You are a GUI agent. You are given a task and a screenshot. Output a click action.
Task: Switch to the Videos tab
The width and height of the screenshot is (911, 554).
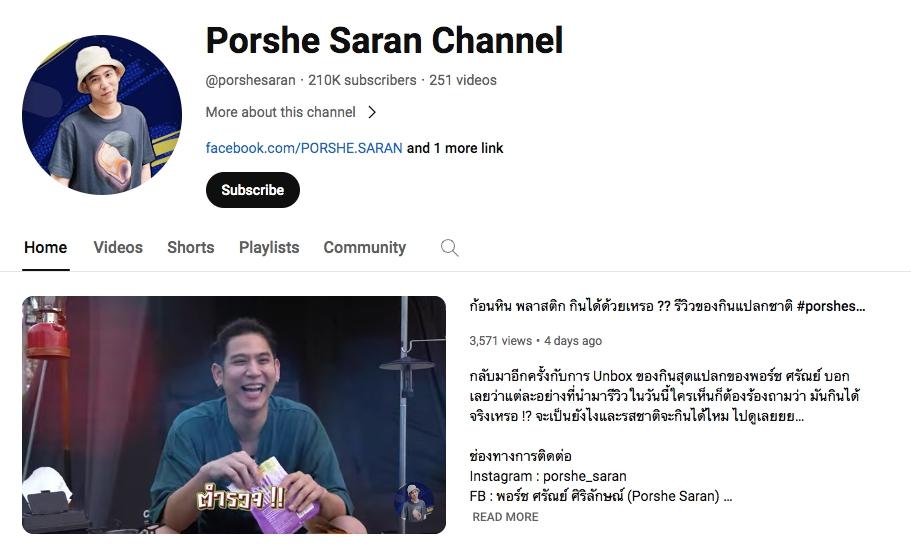pos(118,247)
